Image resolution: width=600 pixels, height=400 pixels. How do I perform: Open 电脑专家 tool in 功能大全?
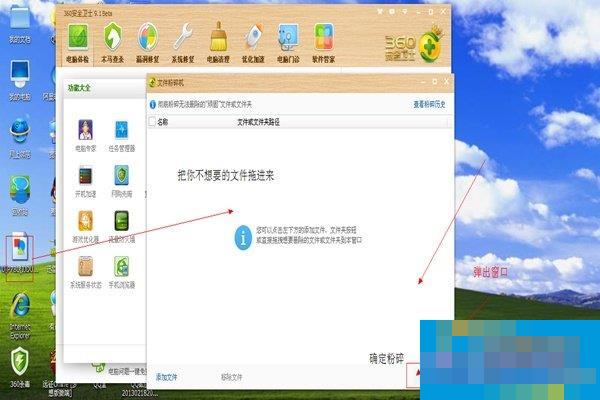85,136
